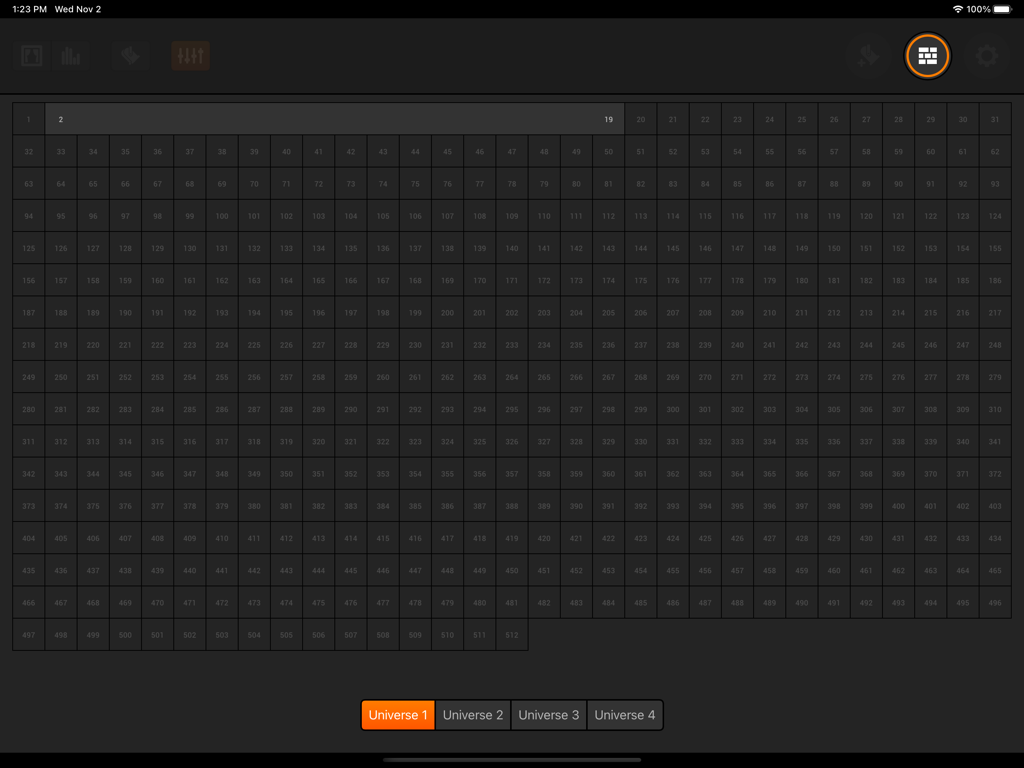Open the settings gear icon
The width and height of the screenshot is (1024, 768).
[x=985, y=56]
